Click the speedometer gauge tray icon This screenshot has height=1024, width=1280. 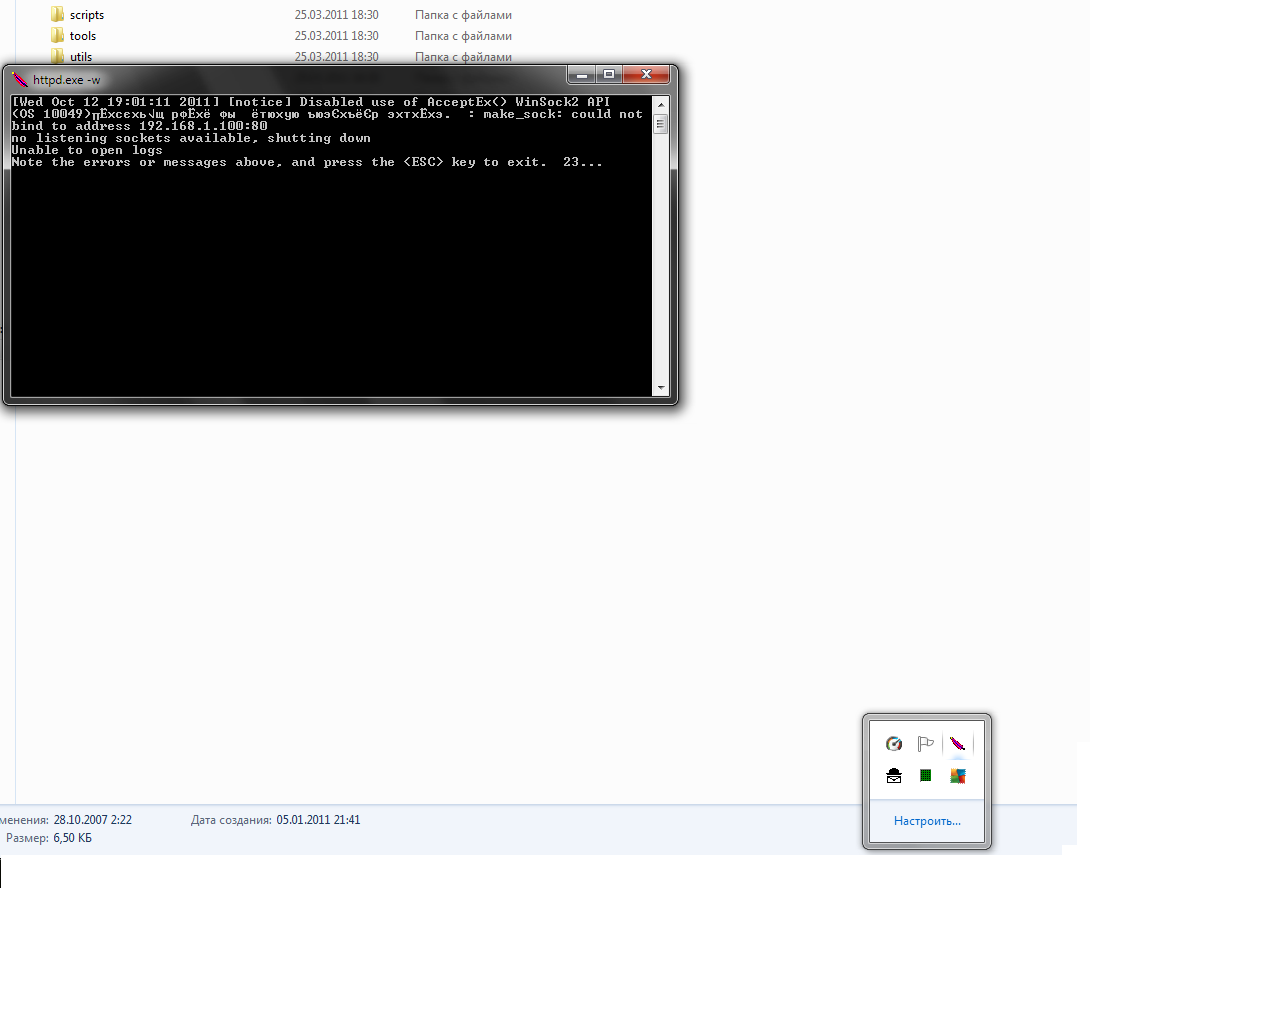pyautogui.click(x=894, y=744)
